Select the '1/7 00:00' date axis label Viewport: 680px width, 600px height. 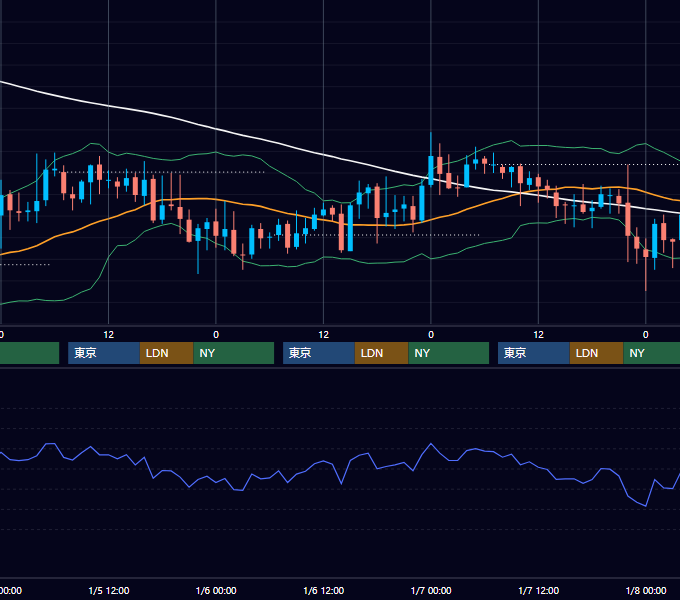point(431,590)
